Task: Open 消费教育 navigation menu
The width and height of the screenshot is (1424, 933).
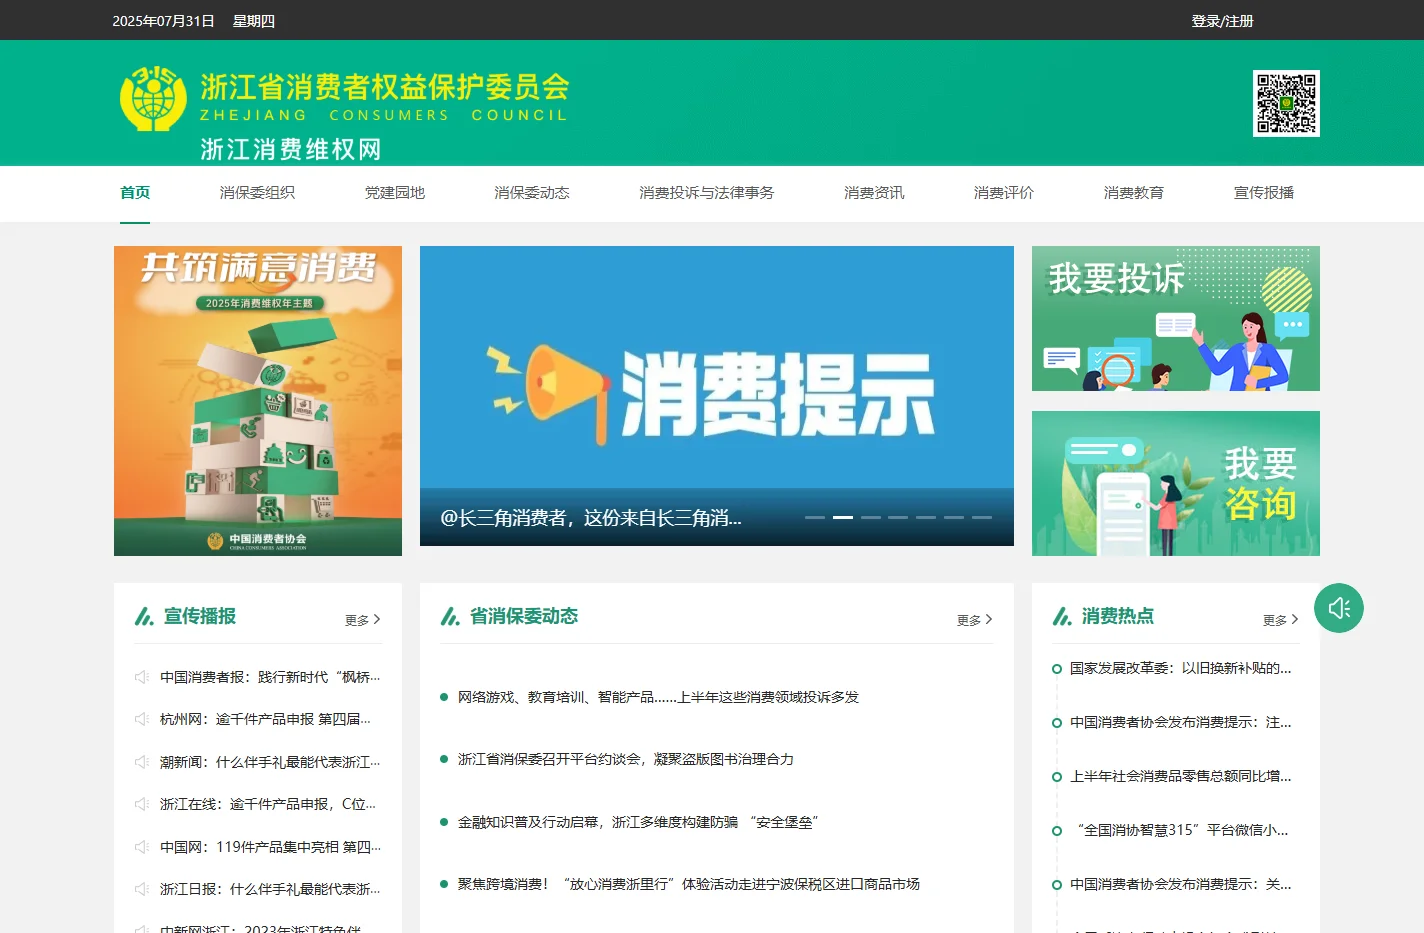Action: [x=1134, y=193]
